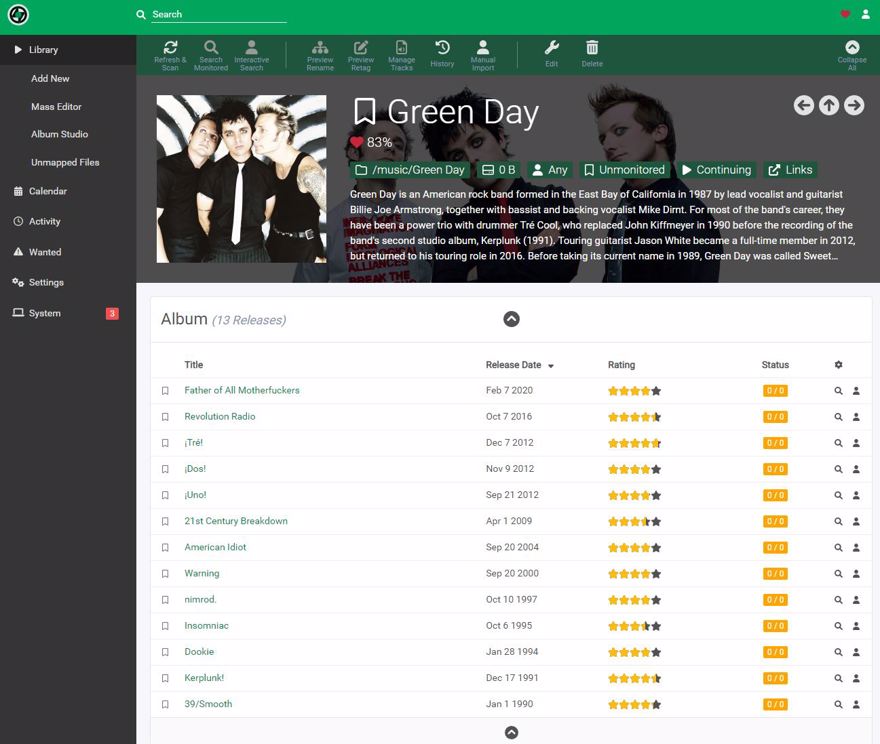Click System health badge 3
This screenshot has height=744, width=880.
pos(112,314)
